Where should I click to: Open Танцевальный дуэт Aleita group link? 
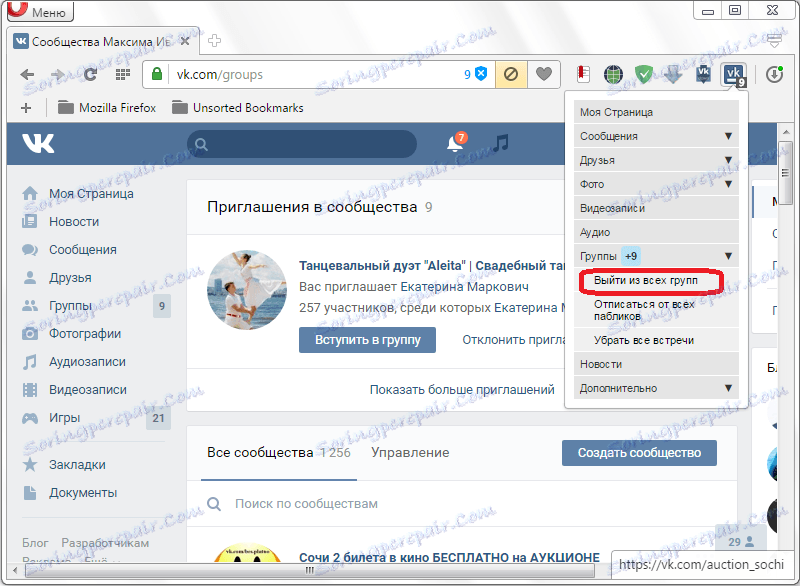coord(432,266)
